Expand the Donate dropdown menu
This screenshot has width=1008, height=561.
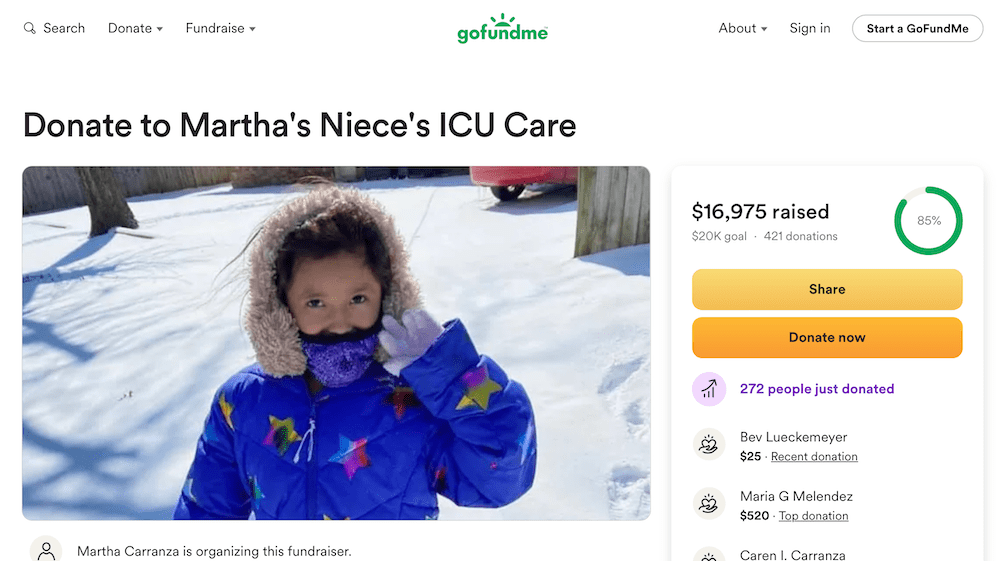click(x=135, y=29)
